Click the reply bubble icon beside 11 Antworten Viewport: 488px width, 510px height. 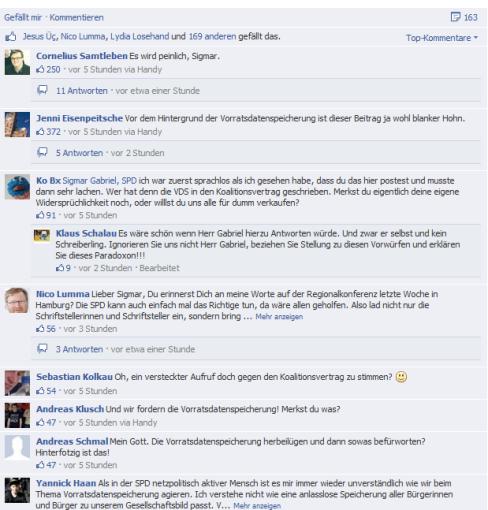coord(42,90)
